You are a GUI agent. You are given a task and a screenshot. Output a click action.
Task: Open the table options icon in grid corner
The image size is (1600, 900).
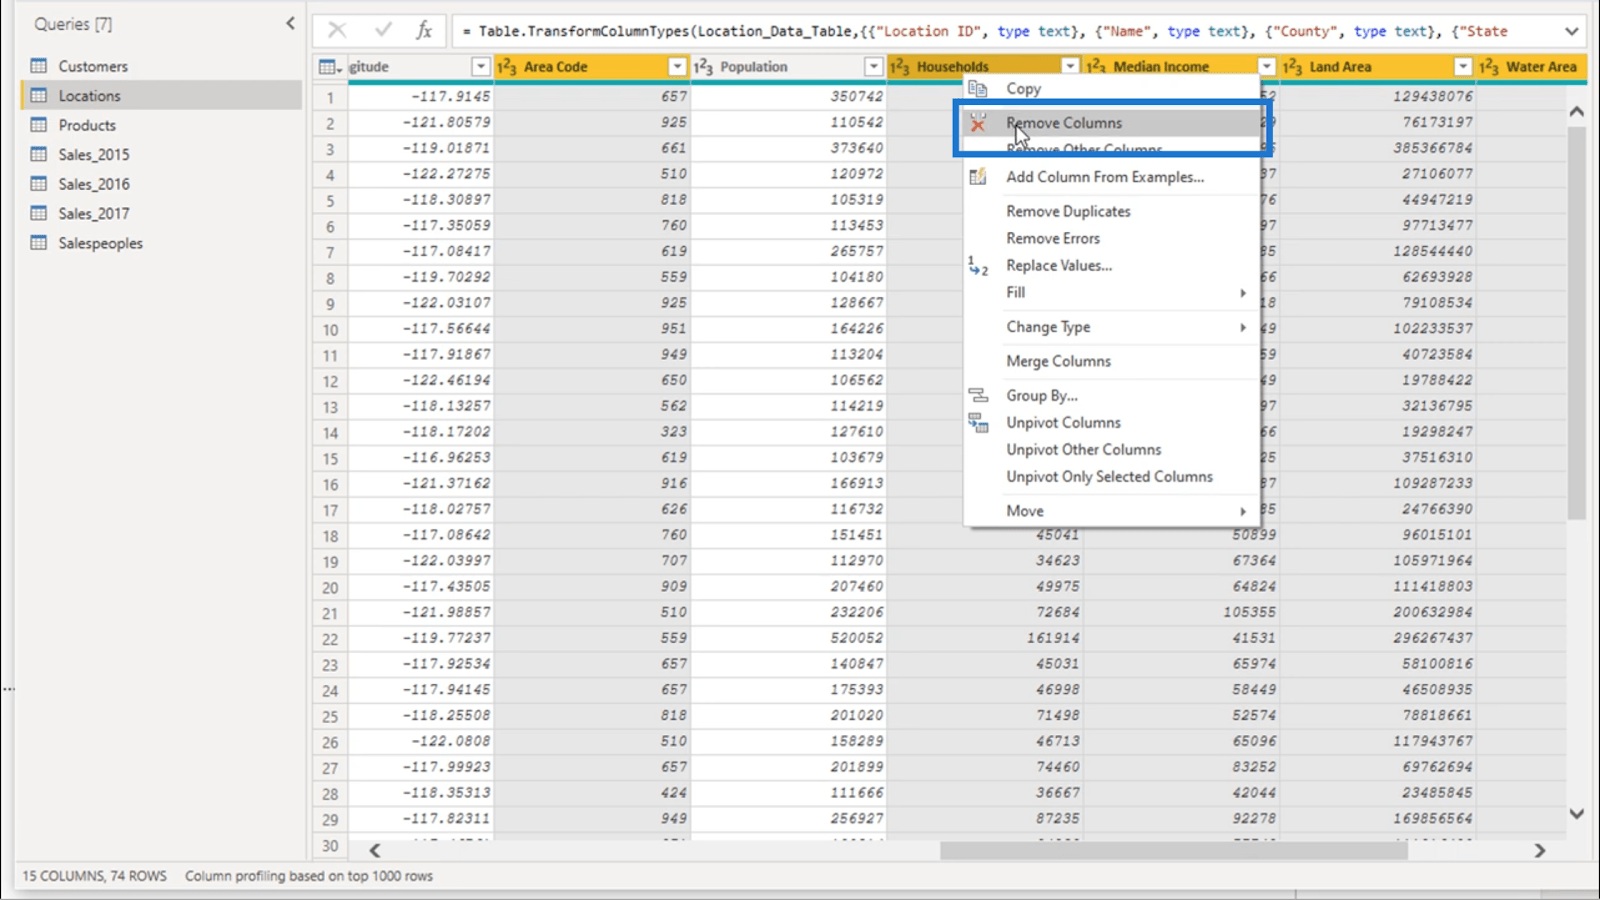pos(329,67)
